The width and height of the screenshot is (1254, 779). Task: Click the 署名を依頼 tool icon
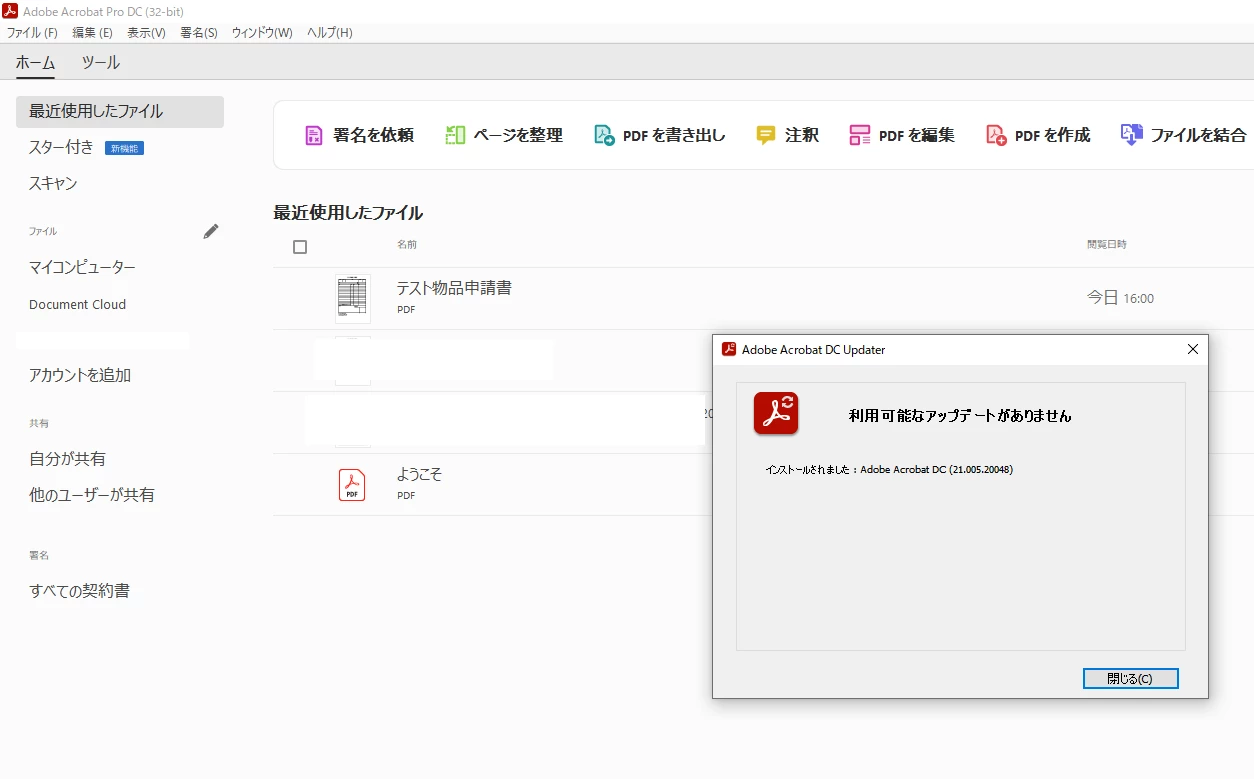[x=314, y=135]
